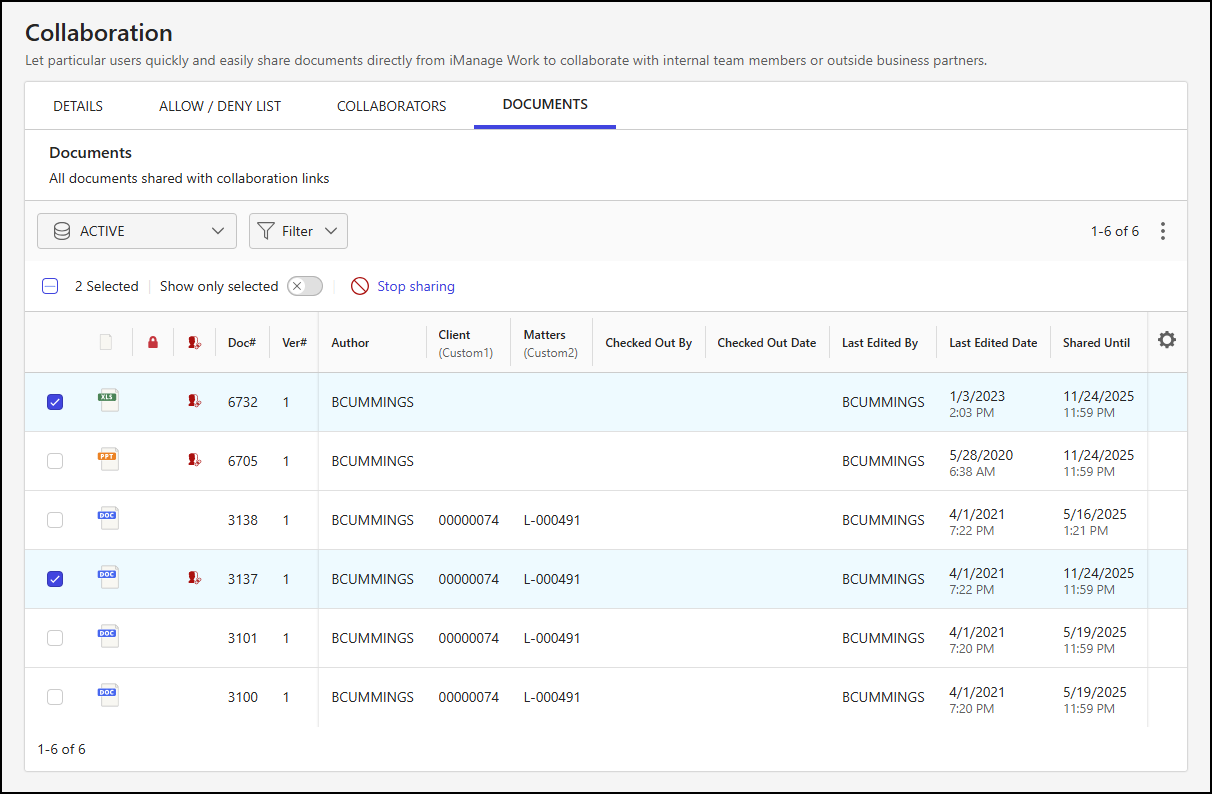Click the Stop sharing link
The height and width of the screenshot is (794, 1212).
point(415,286)
